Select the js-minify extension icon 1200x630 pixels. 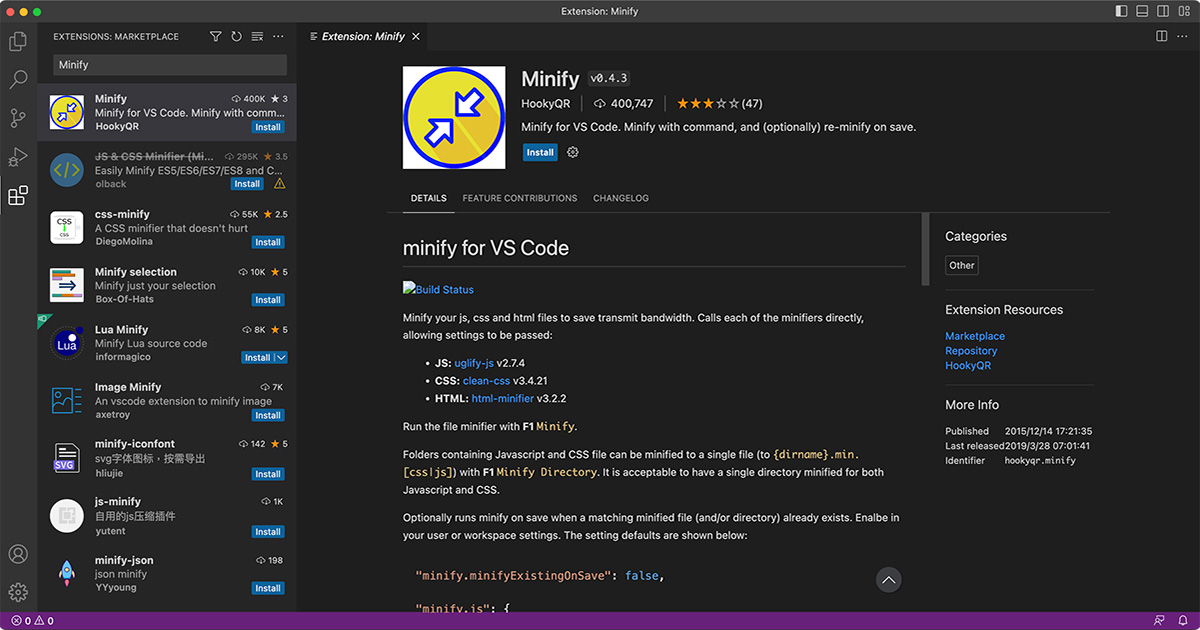(67, 515)
